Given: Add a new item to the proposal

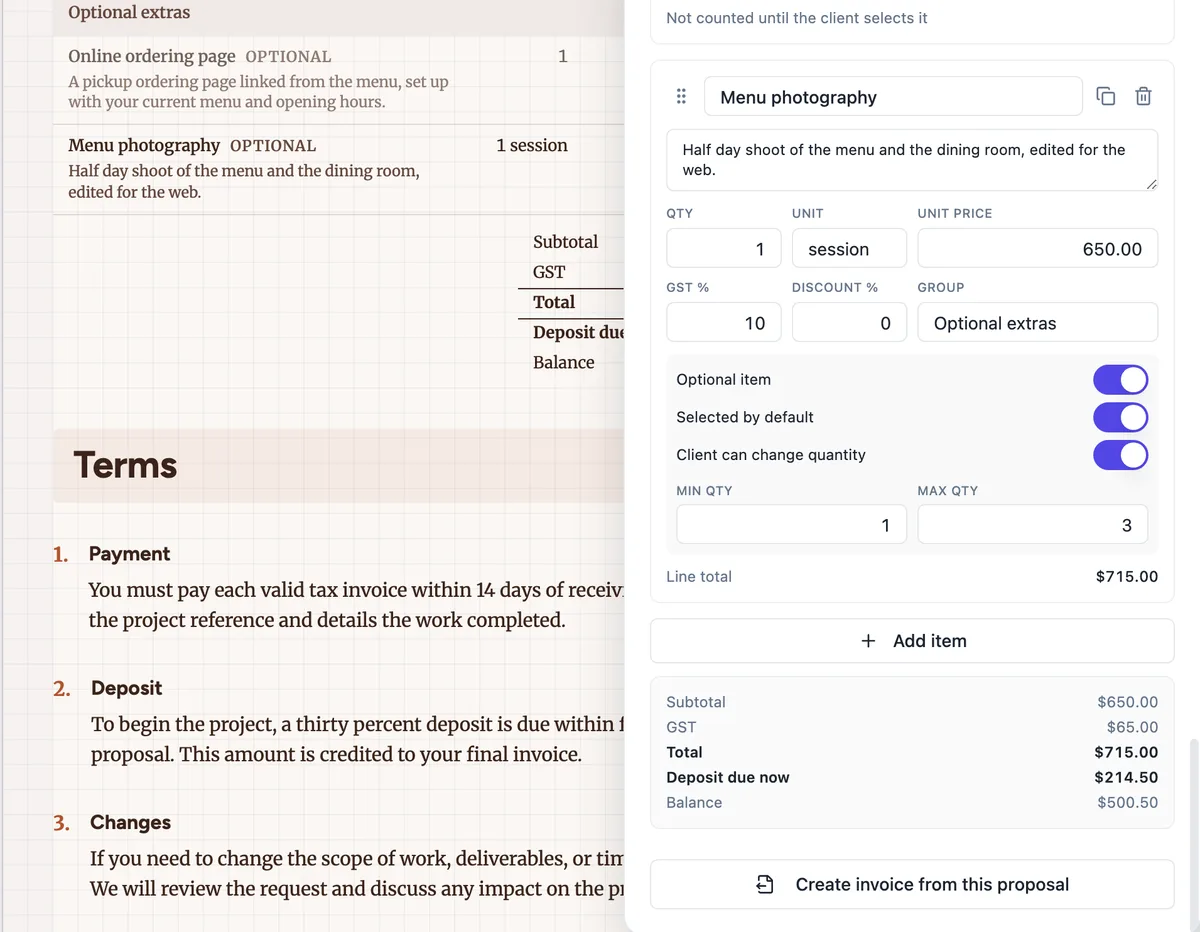Looking at the screenshot, I should point(912,641).
